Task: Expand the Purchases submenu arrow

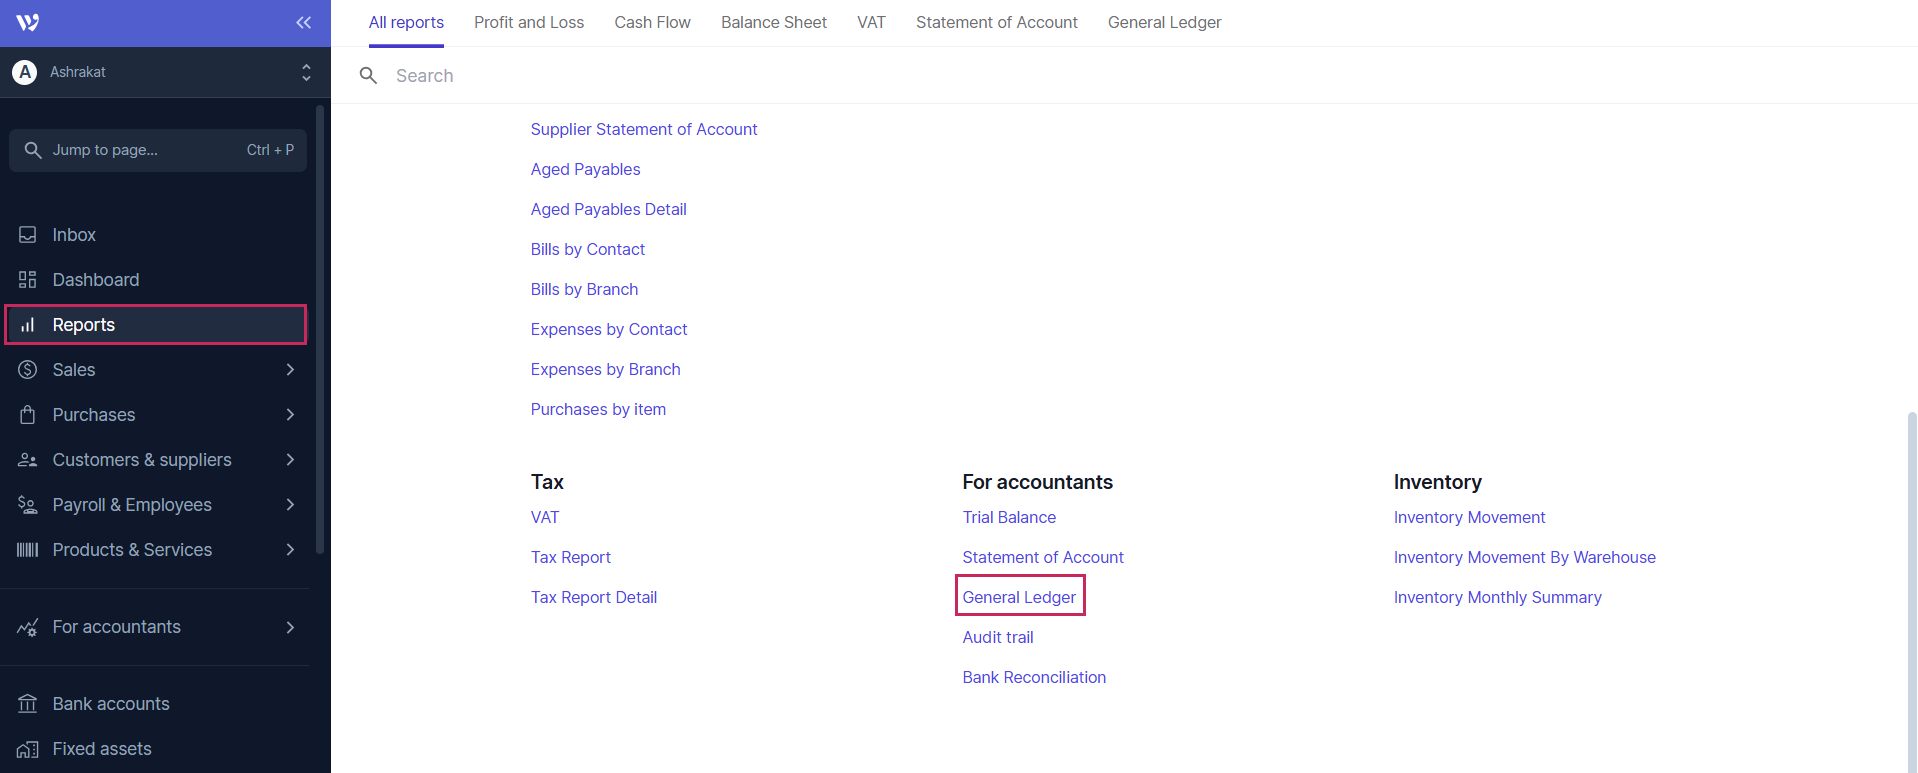Action: coord(290,415)
